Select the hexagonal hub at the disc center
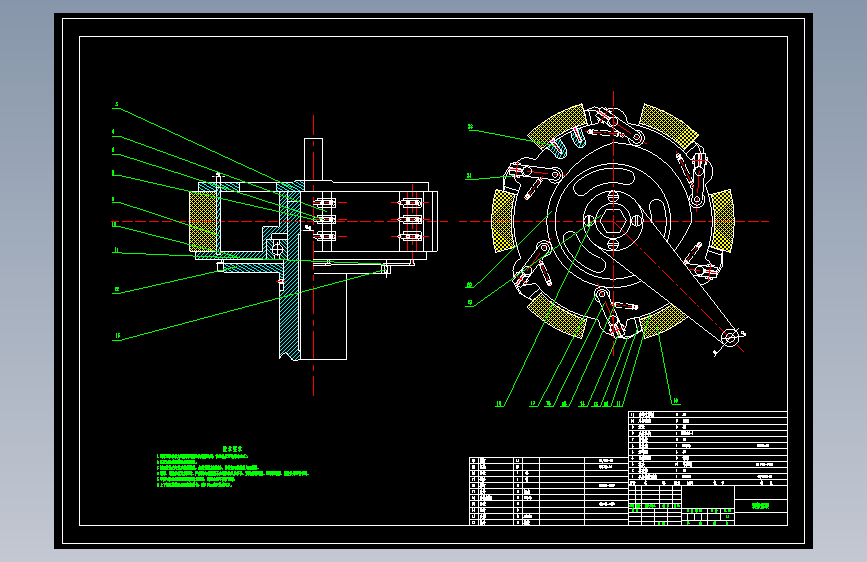This screenshot has width=867, height=562. 613,222
